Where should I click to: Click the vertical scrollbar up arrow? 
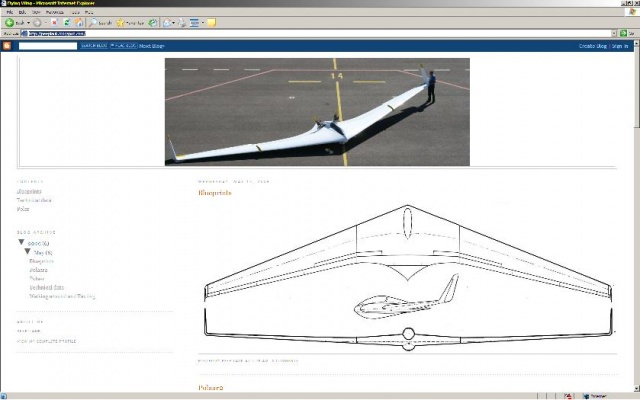tap(637, 42)
